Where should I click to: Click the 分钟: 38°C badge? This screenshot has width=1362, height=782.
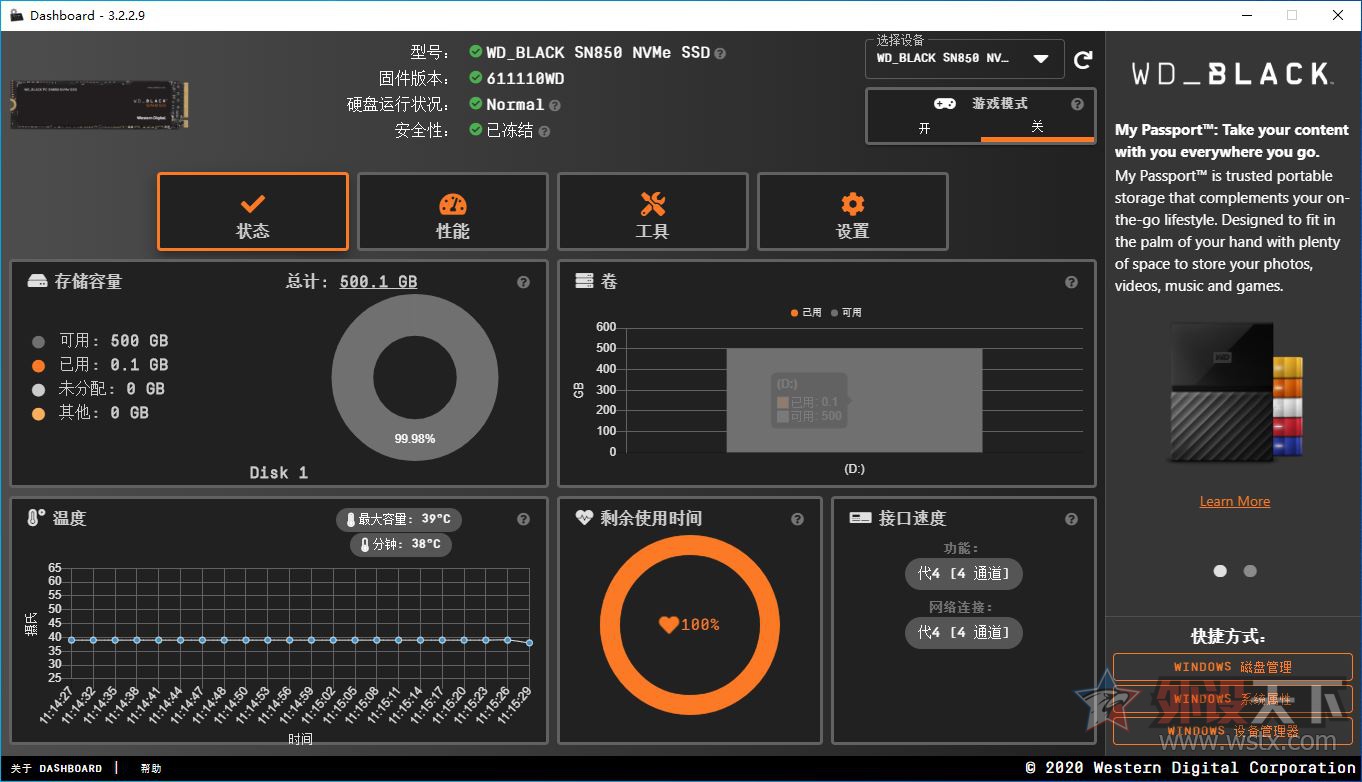coord(400,544)
